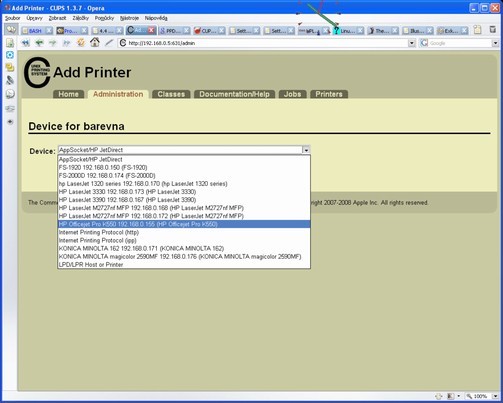503x403 pixels.
Task: Open the closed tabs trash icon
Action: coord(493,29)
